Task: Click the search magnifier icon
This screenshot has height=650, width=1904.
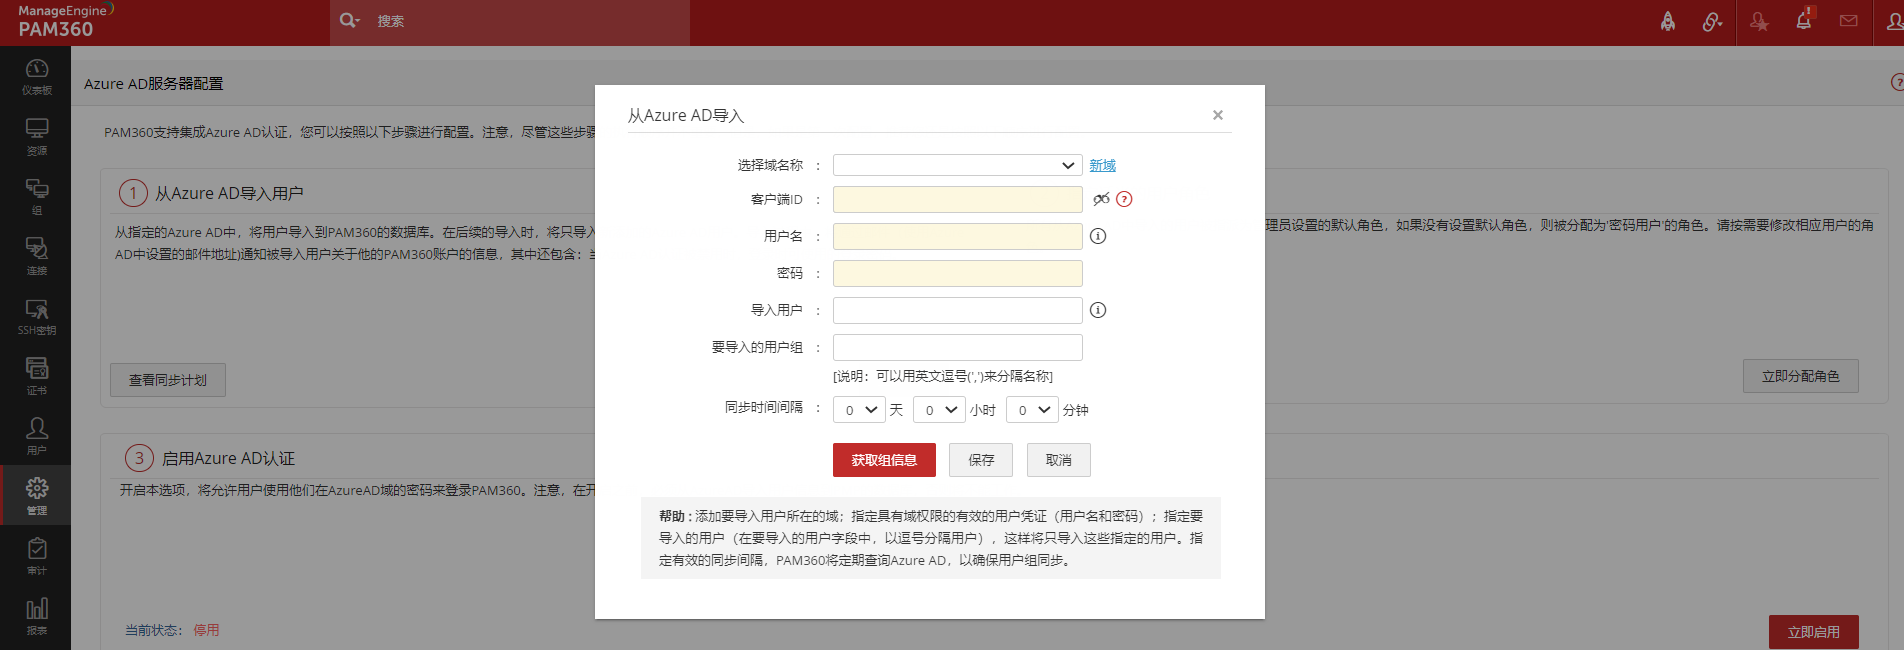Action: (348, 20)
